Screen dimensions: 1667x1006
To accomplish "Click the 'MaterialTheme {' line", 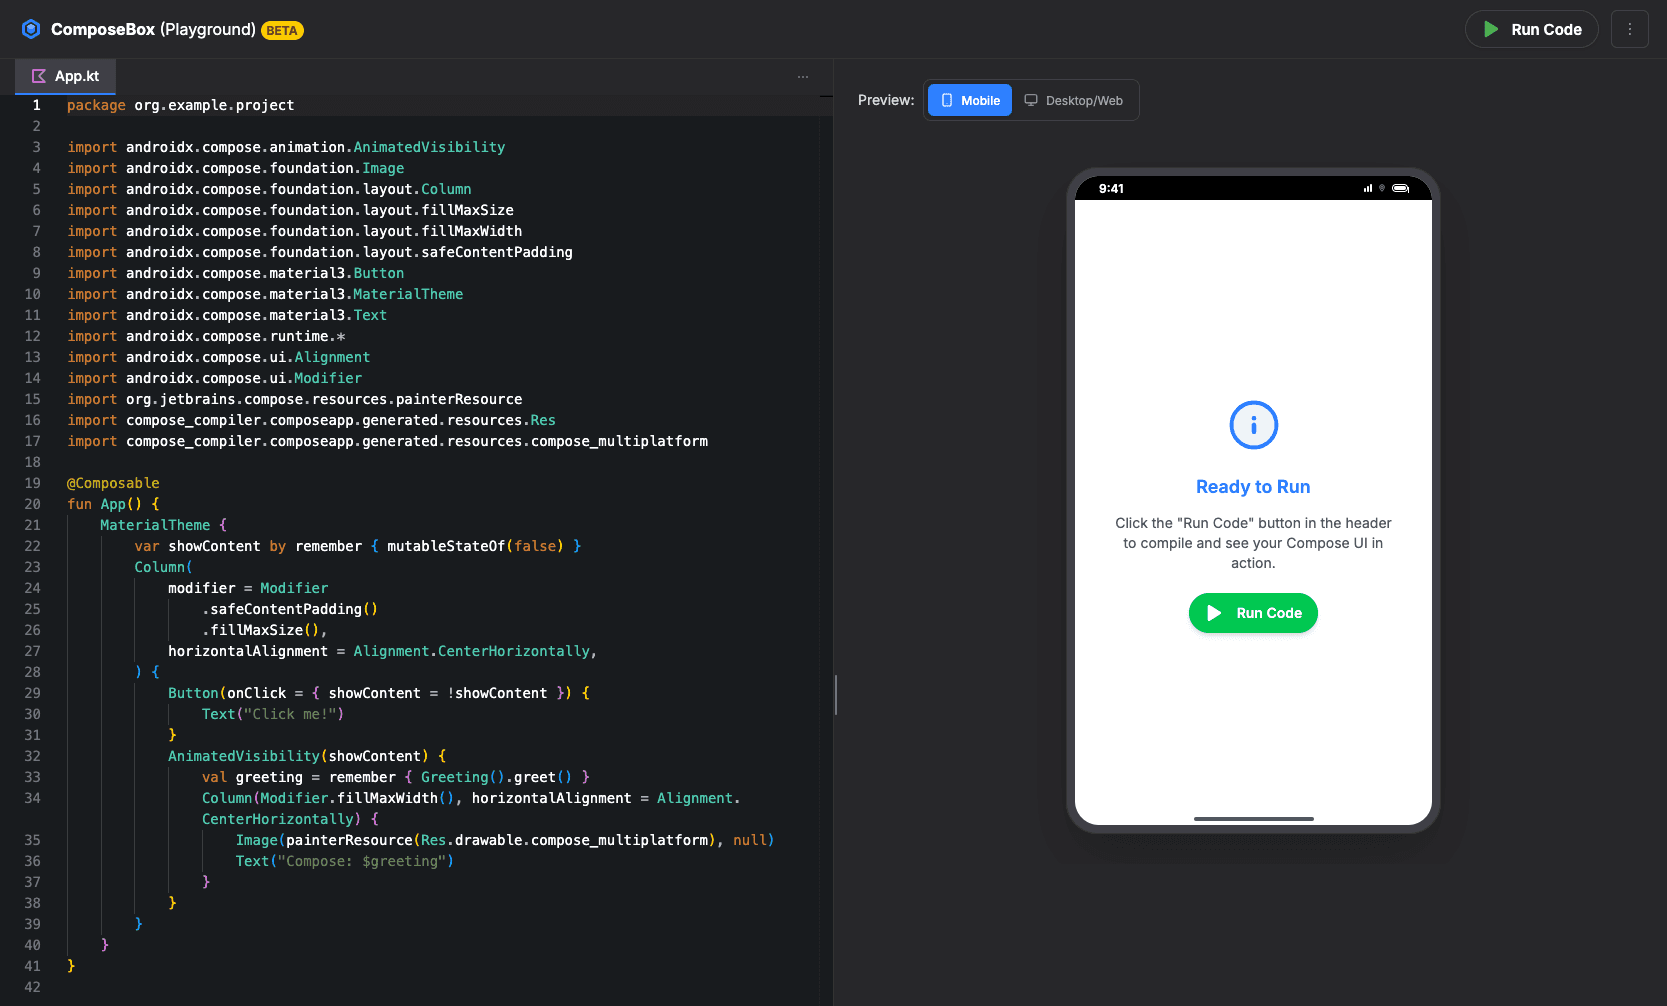I will click(163, 525).
